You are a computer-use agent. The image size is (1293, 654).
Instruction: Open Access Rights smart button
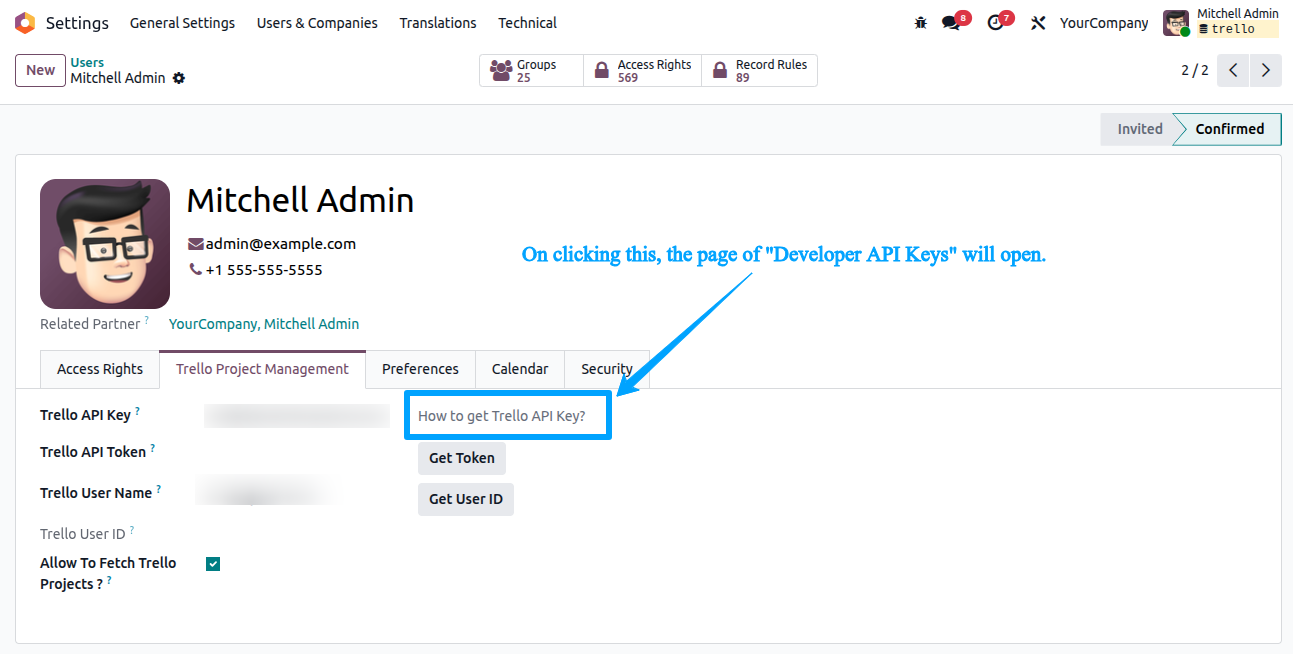pyautogui.click(x=642, y=71)
